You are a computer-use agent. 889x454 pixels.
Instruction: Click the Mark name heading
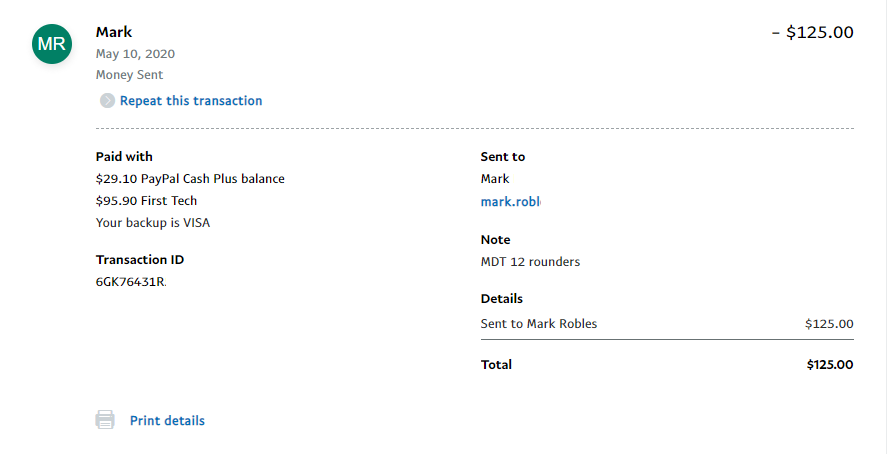pyautogui.click(x=114, y=32)
